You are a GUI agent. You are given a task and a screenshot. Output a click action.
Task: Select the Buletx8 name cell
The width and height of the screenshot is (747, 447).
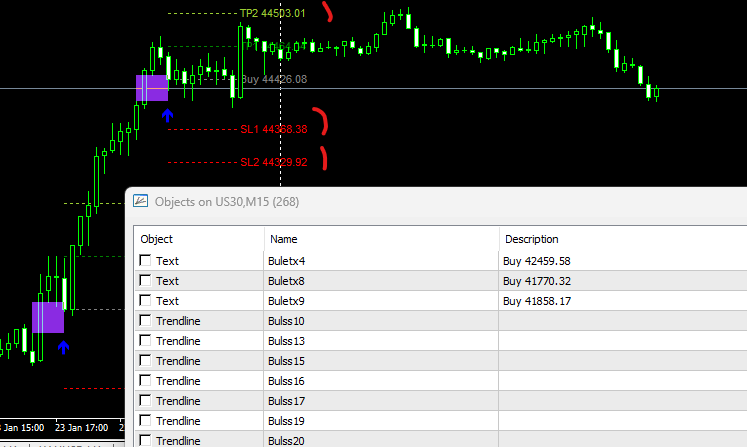[381, 281]
